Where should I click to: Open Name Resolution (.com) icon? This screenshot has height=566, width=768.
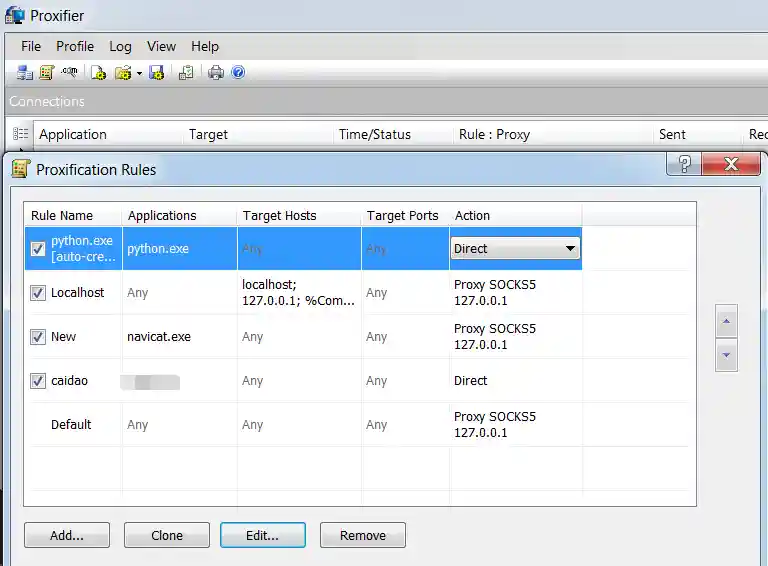click(x=69, y=72)
